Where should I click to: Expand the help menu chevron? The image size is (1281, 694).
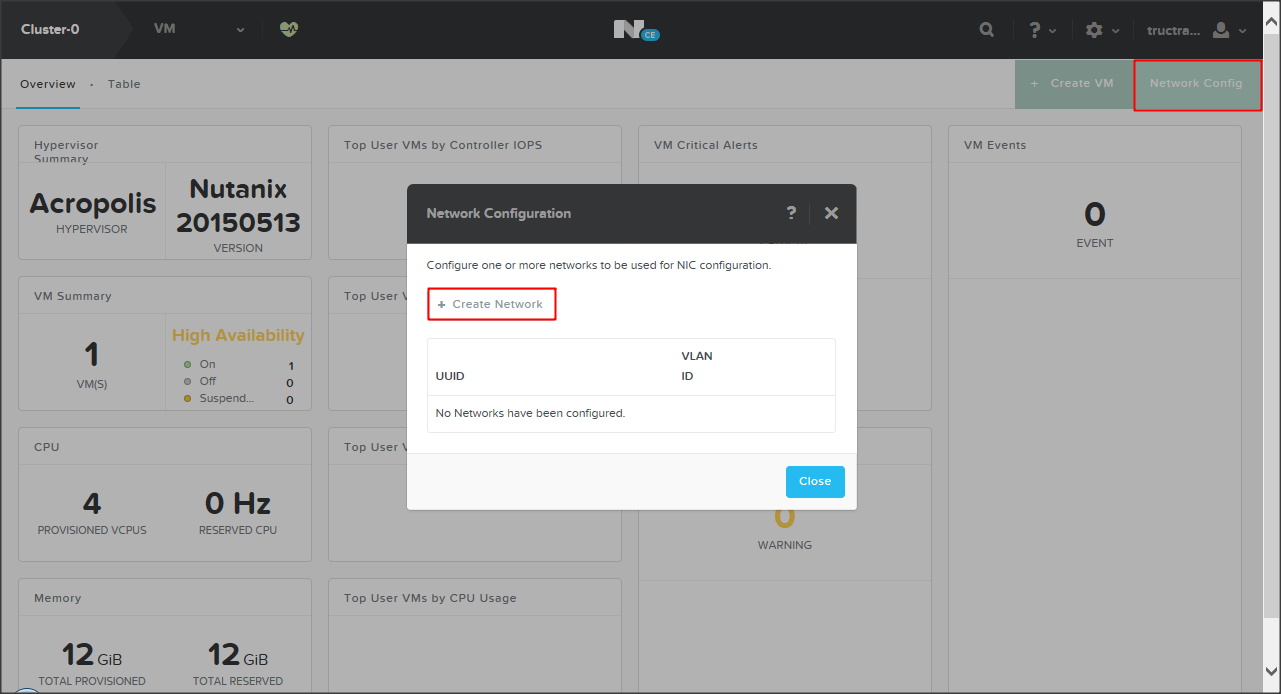(1053, 31)
